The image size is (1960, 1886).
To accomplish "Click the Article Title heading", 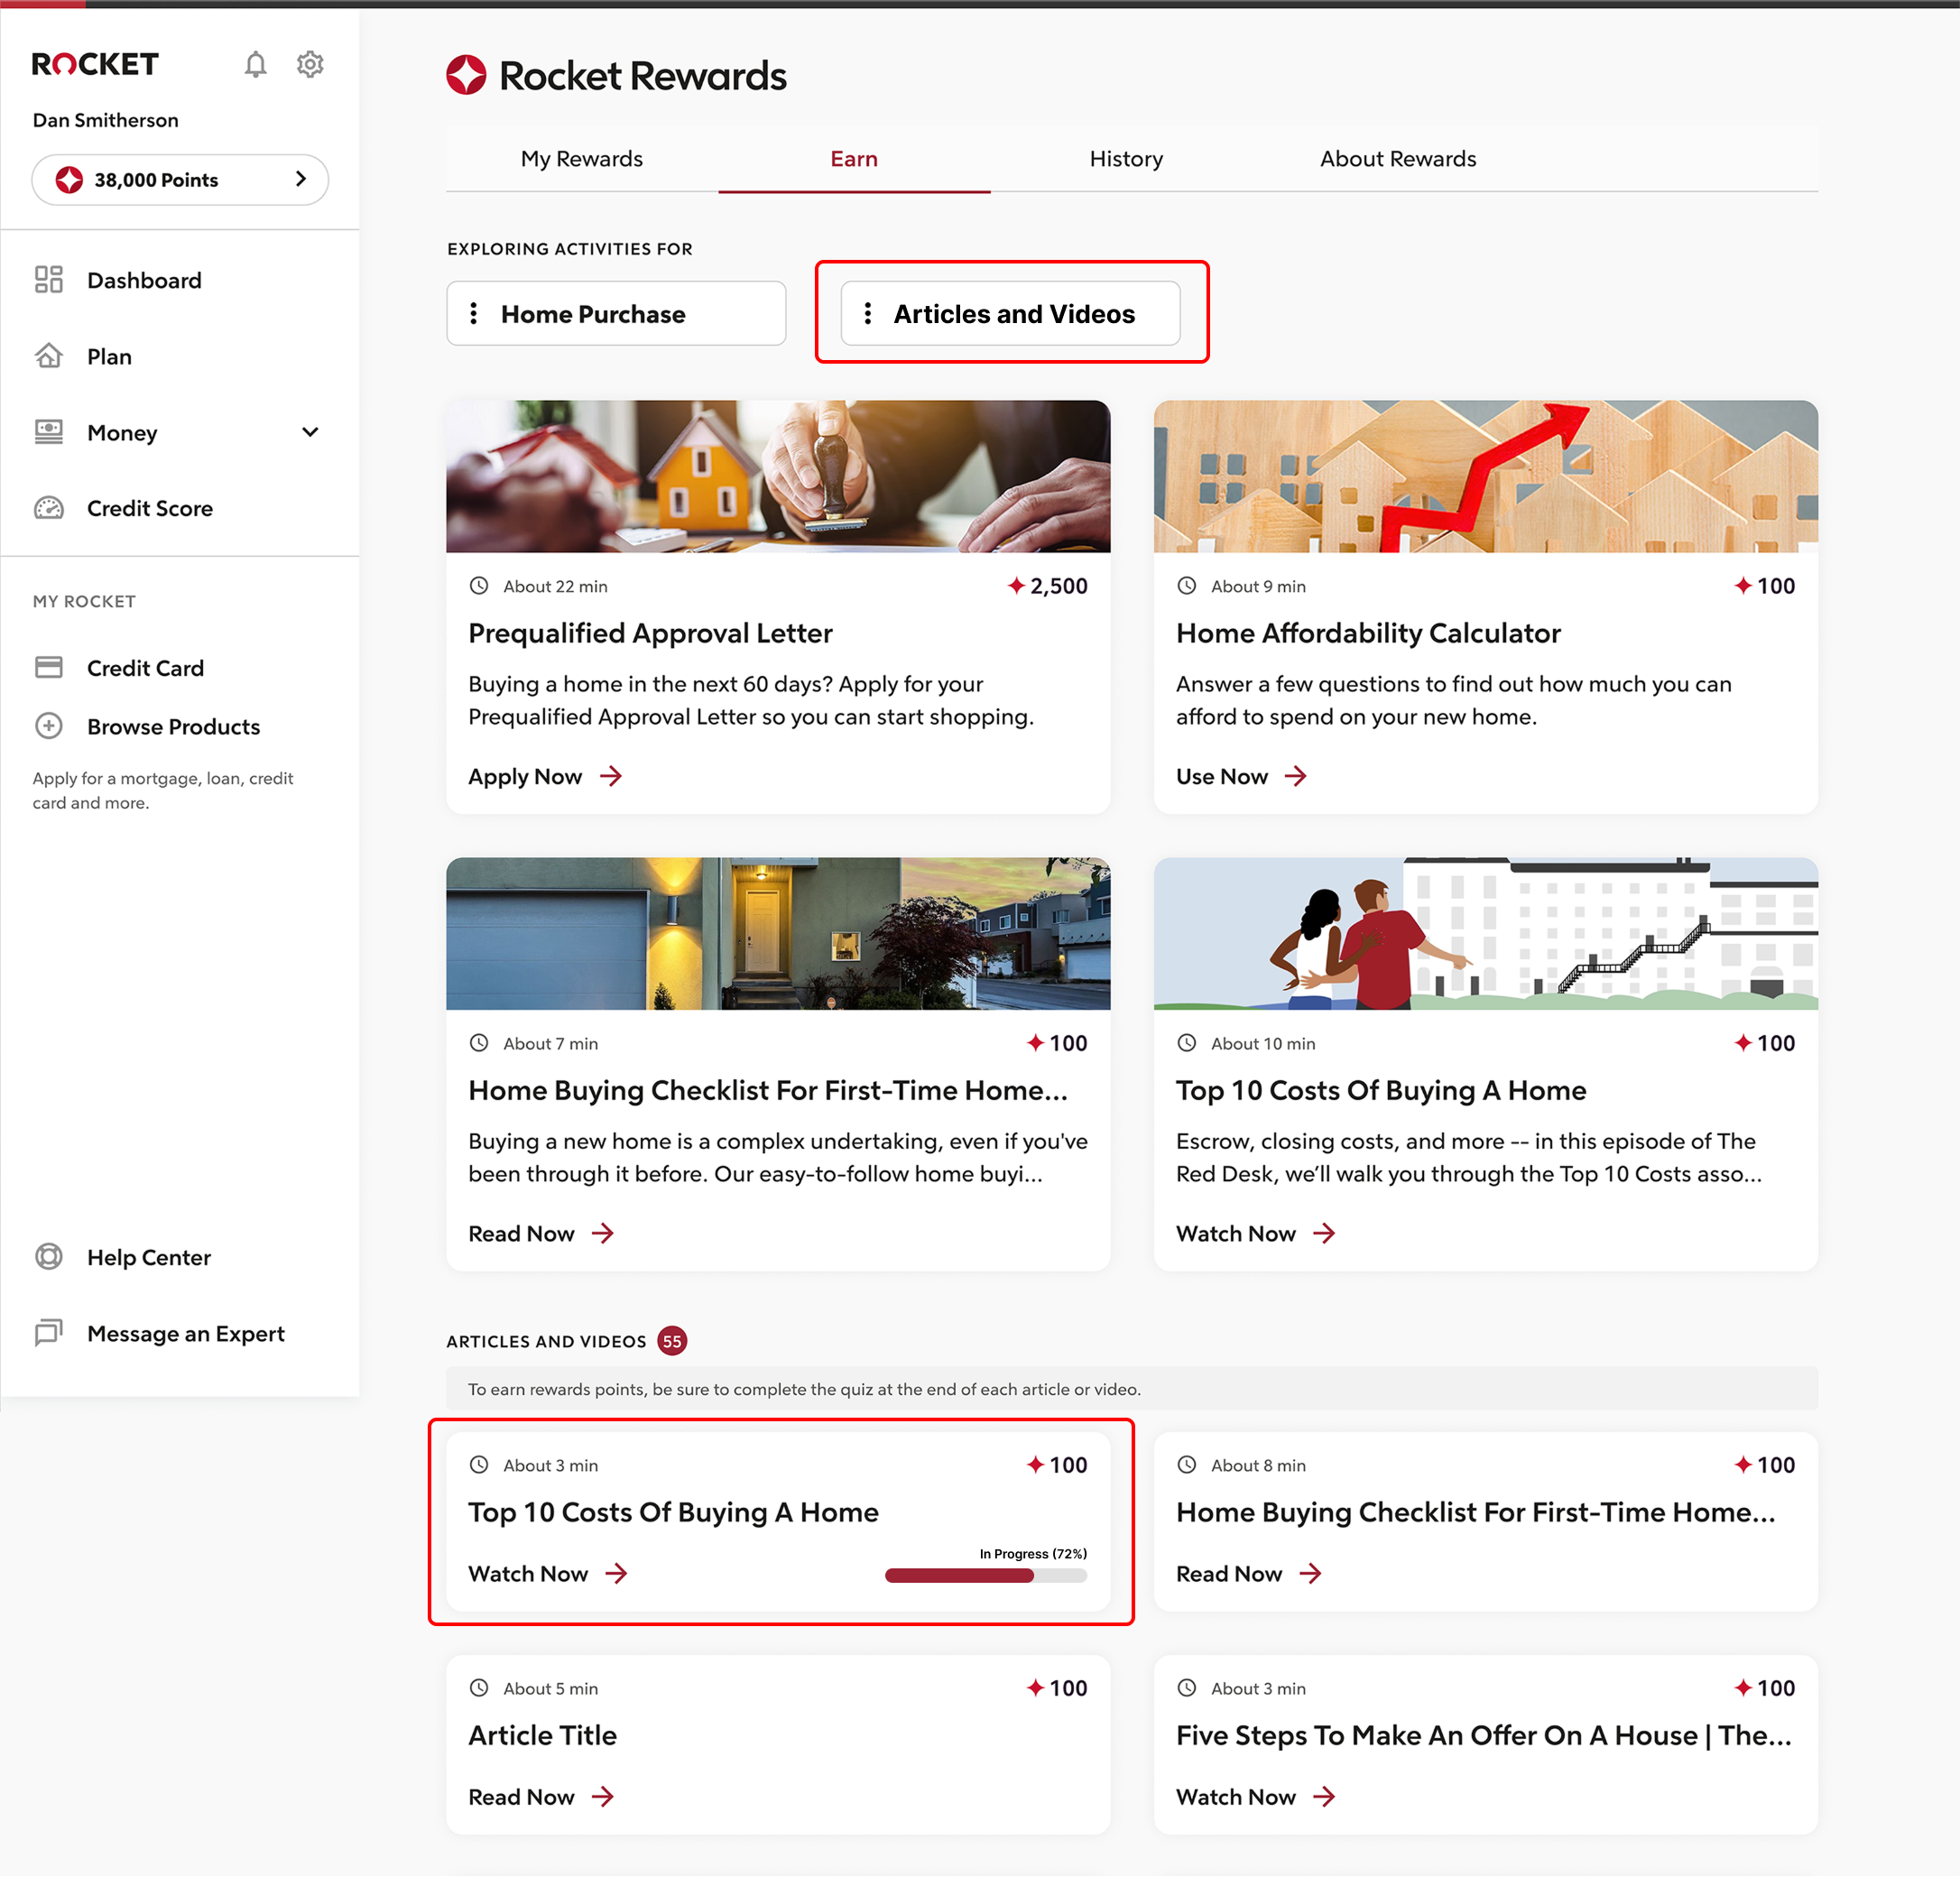I will point(543,1735).
